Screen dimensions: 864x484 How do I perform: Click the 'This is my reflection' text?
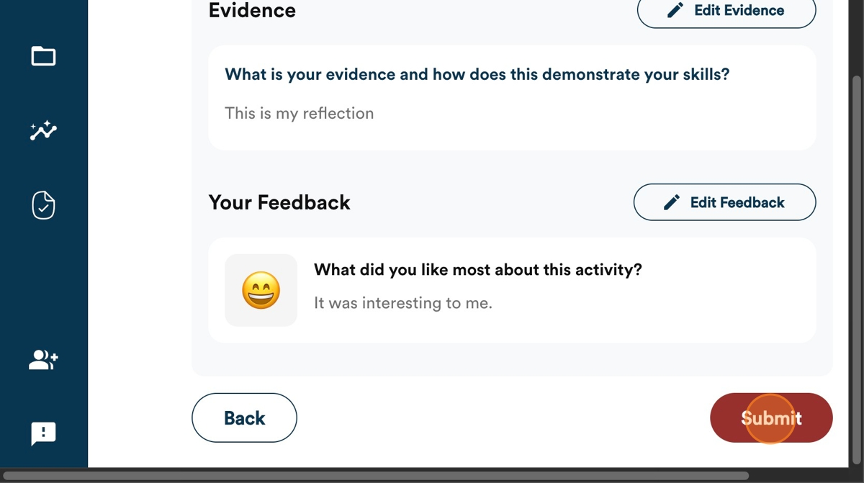pos(299,113)
